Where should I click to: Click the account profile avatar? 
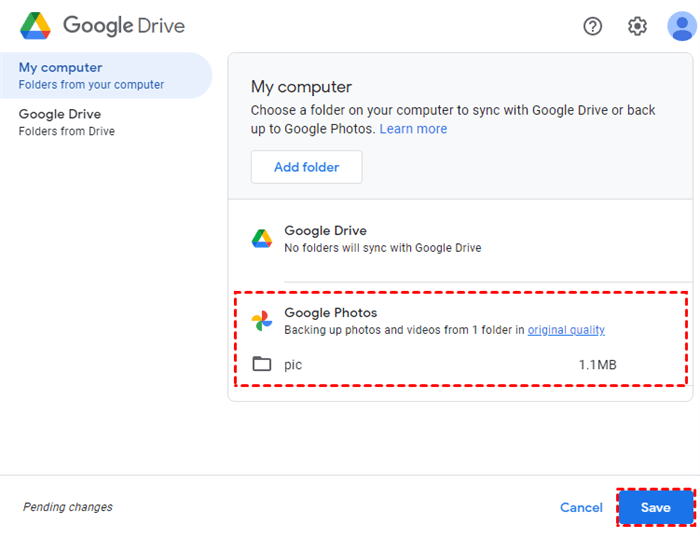(x=682, y=26)
